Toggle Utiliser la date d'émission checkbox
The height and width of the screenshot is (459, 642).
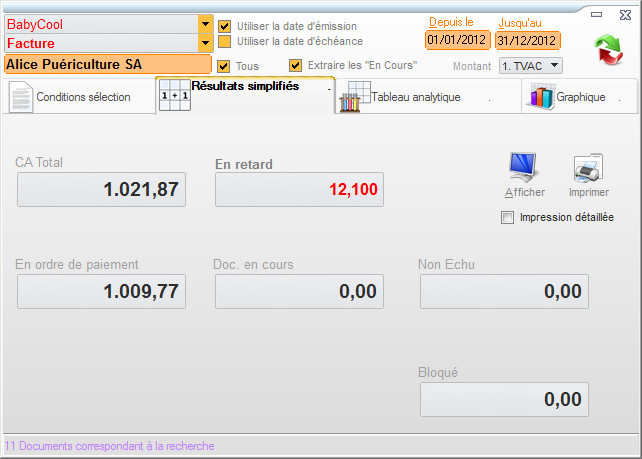(225, 26)
